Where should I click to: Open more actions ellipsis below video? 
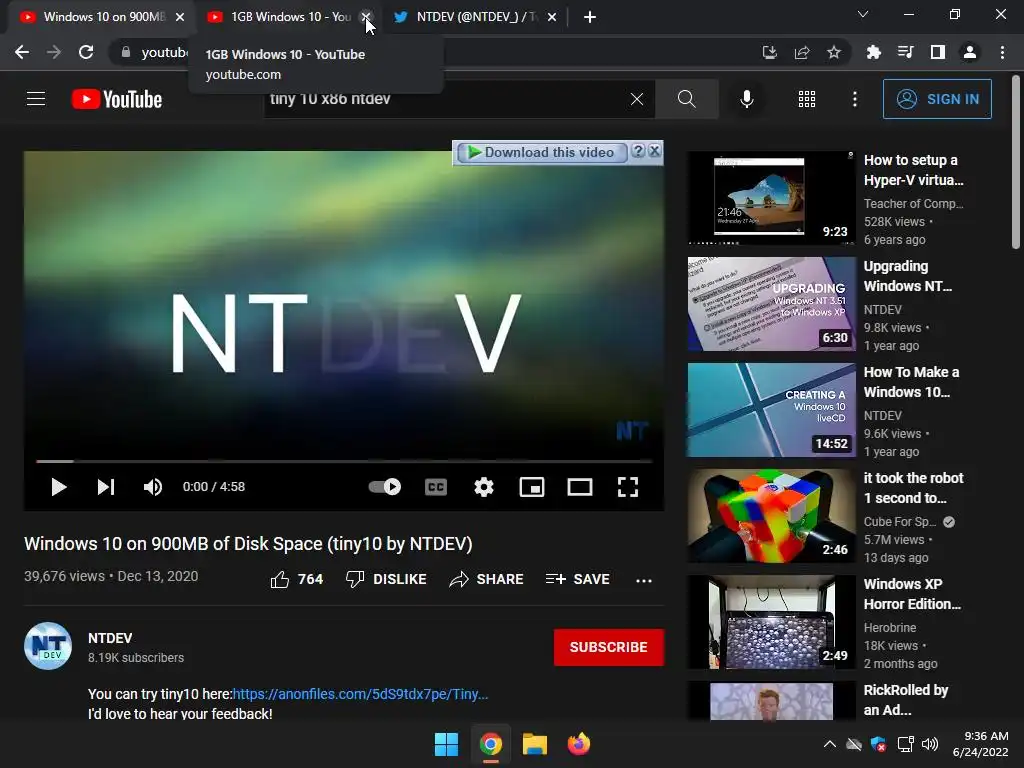point(644,580)
